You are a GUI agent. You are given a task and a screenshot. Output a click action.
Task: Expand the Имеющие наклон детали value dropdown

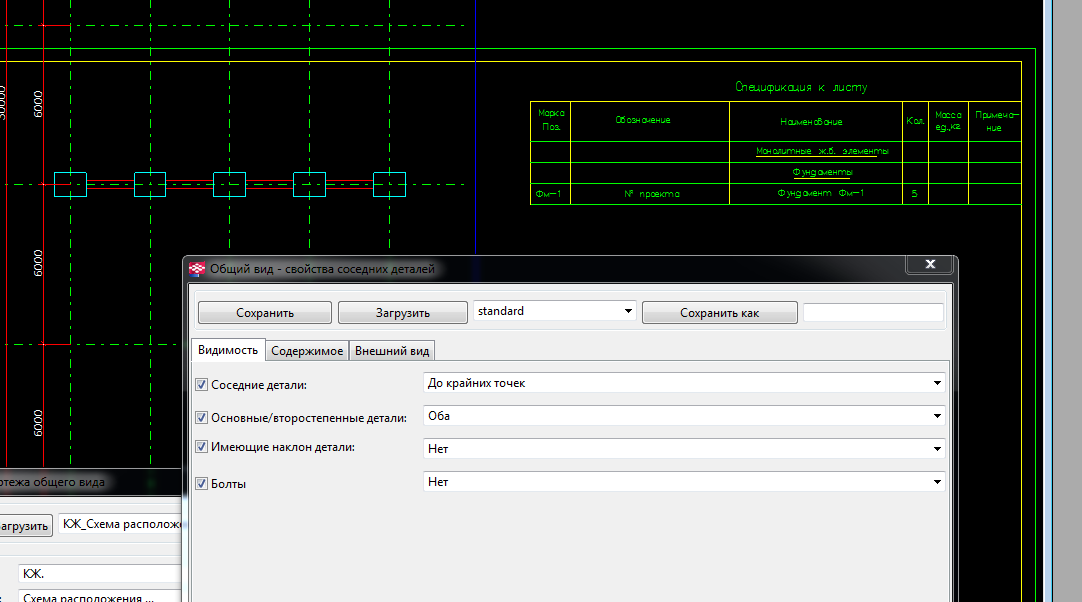point(684,449)
